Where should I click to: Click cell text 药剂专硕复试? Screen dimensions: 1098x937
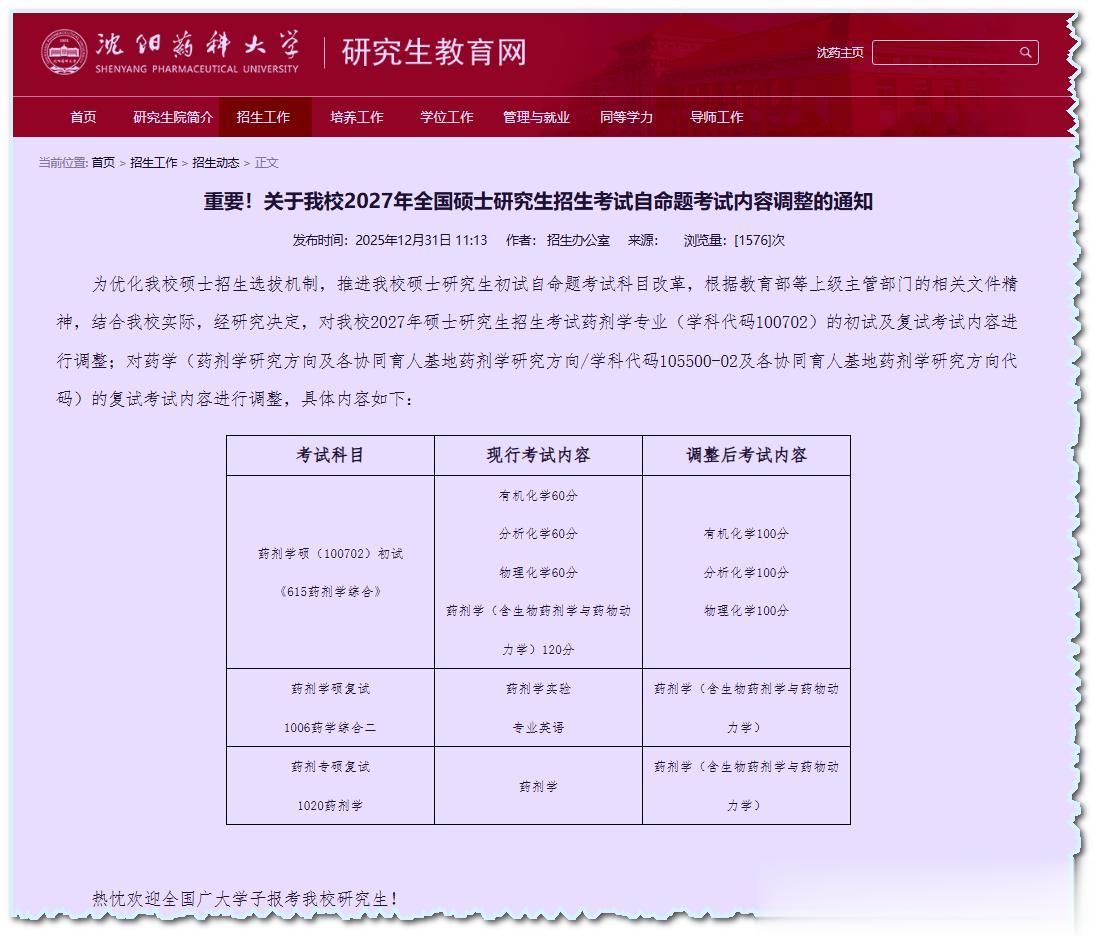331,767
